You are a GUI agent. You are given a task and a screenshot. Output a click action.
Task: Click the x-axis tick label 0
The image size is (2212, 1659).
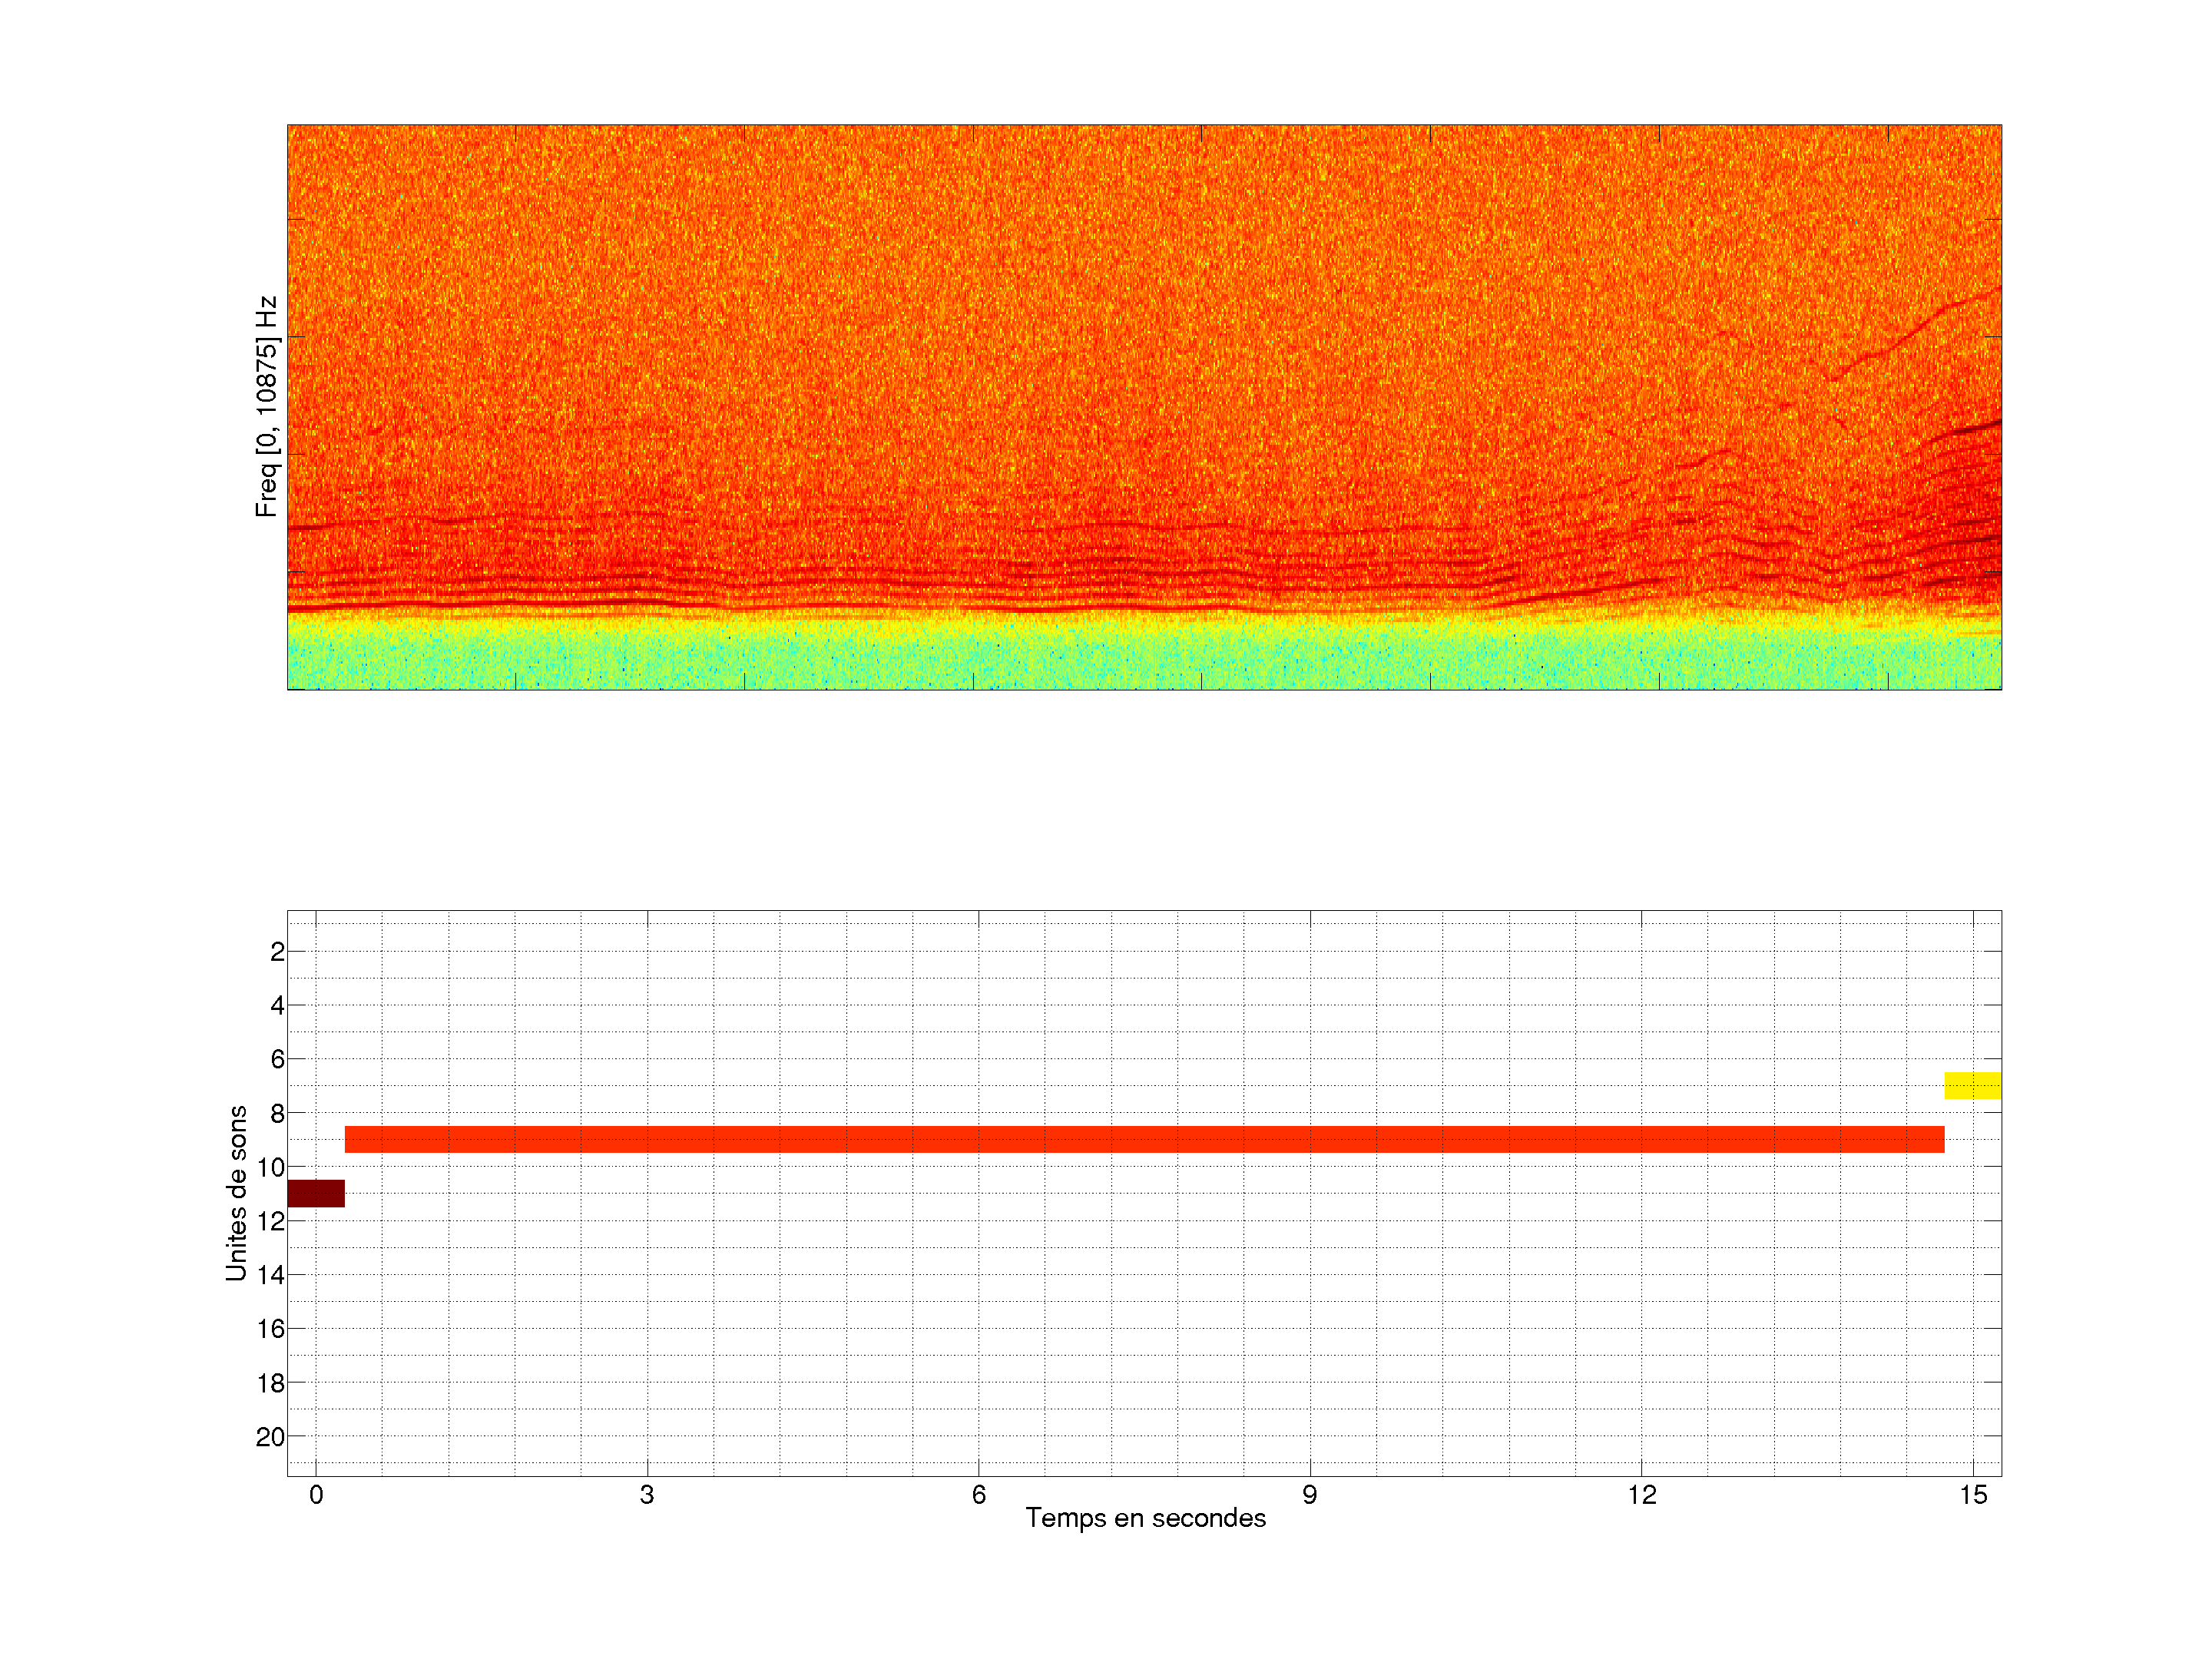point(316,1495)
